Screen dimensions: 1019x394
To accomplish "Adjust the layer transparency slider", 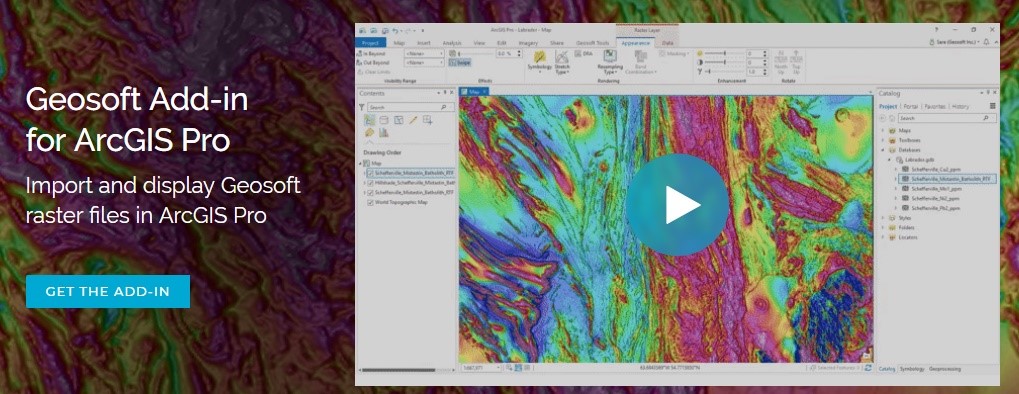I will [476, 53].
